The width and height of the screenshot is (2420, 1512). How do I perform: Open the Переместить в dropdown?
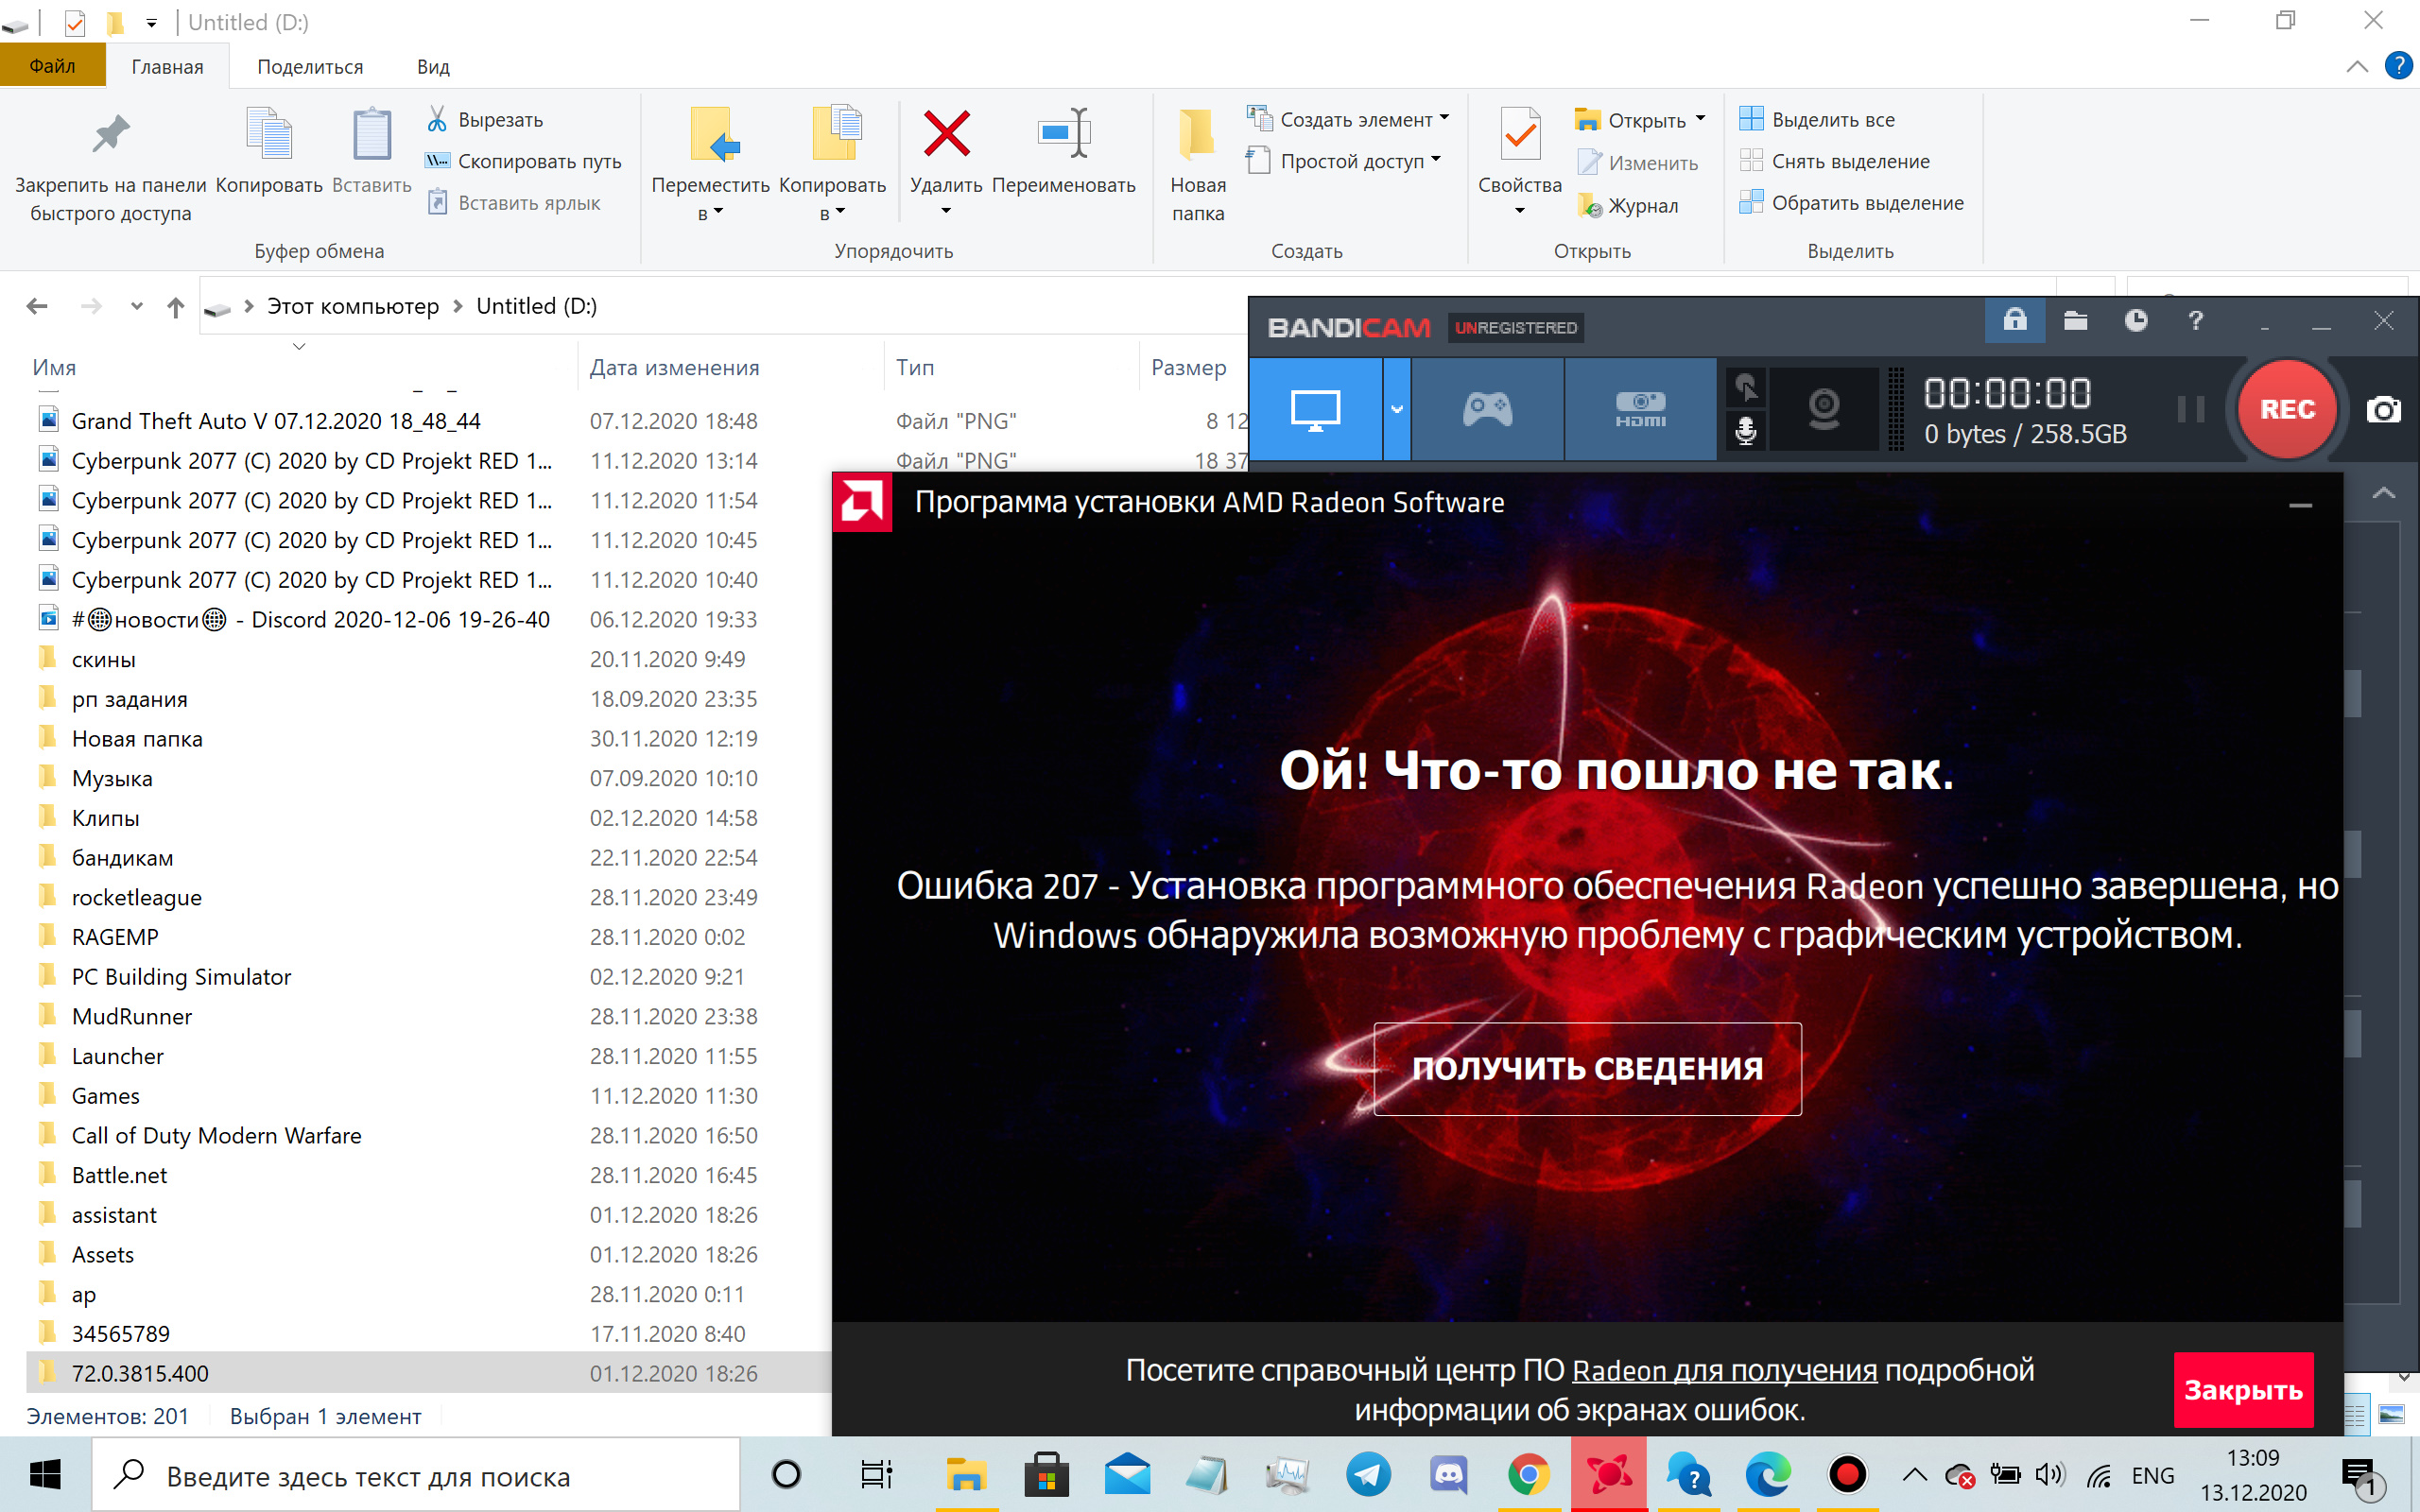point(710,212)
